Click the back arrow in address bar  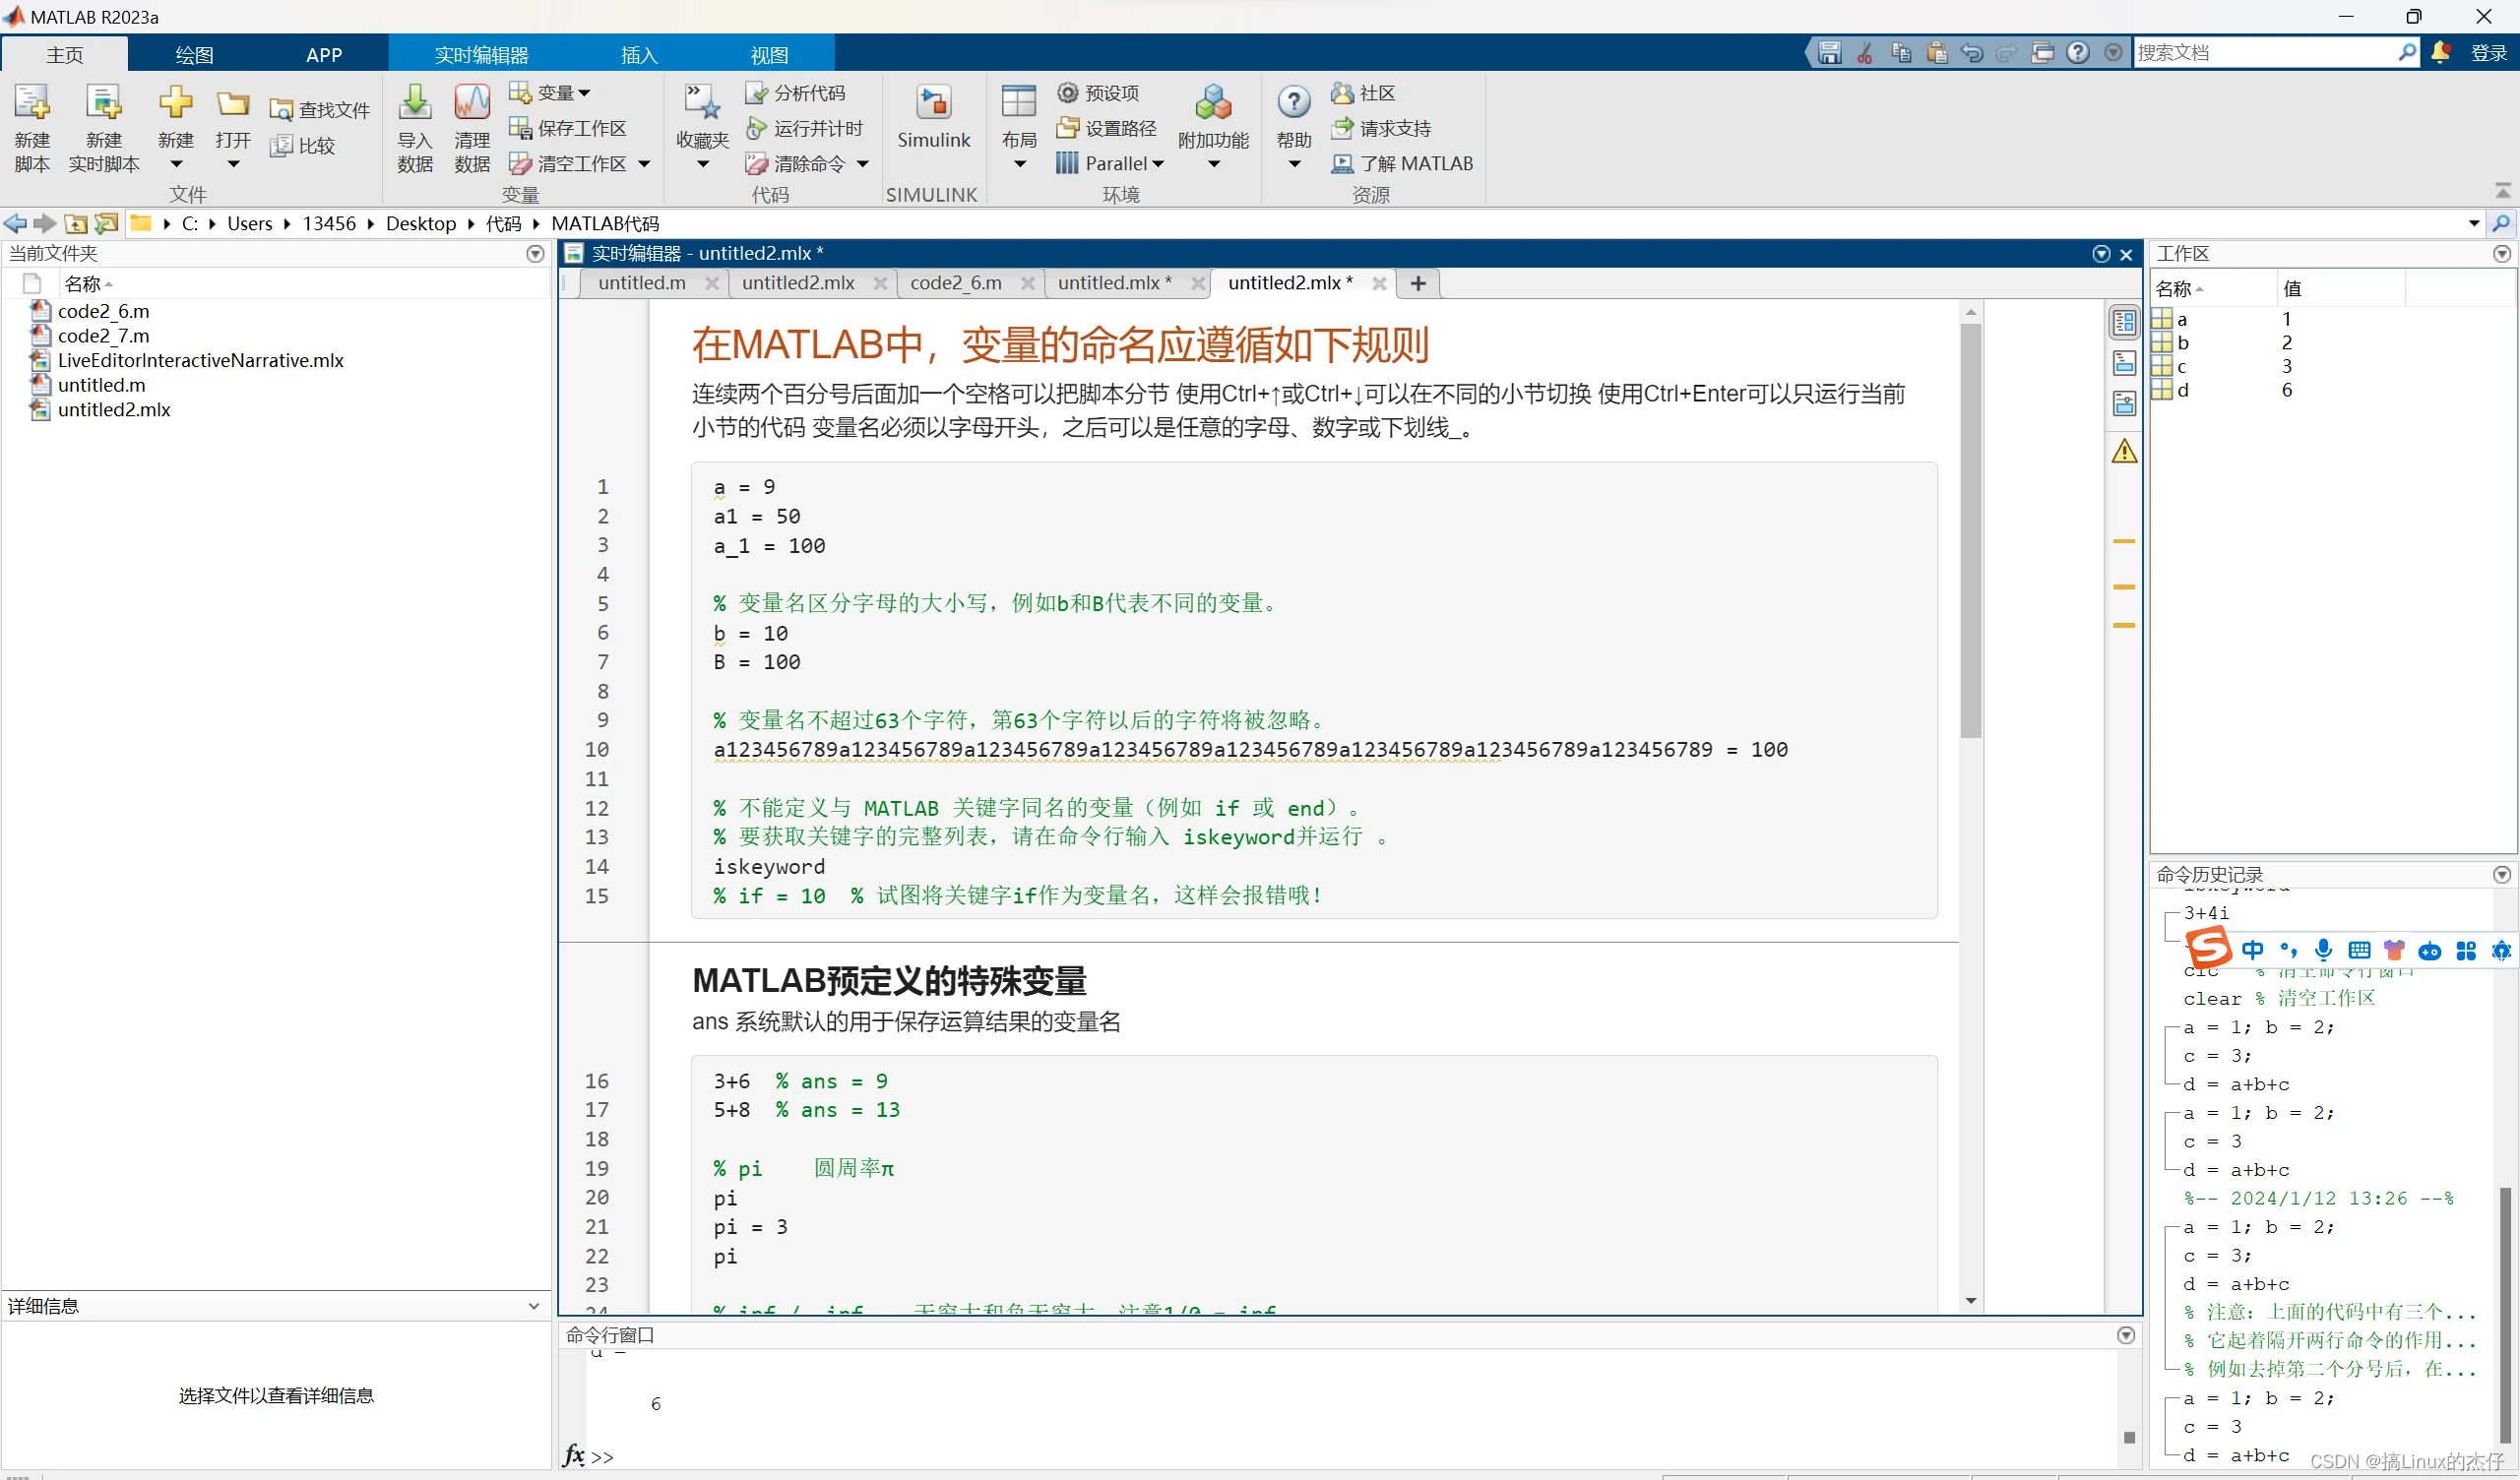click(x=15, y=223)
